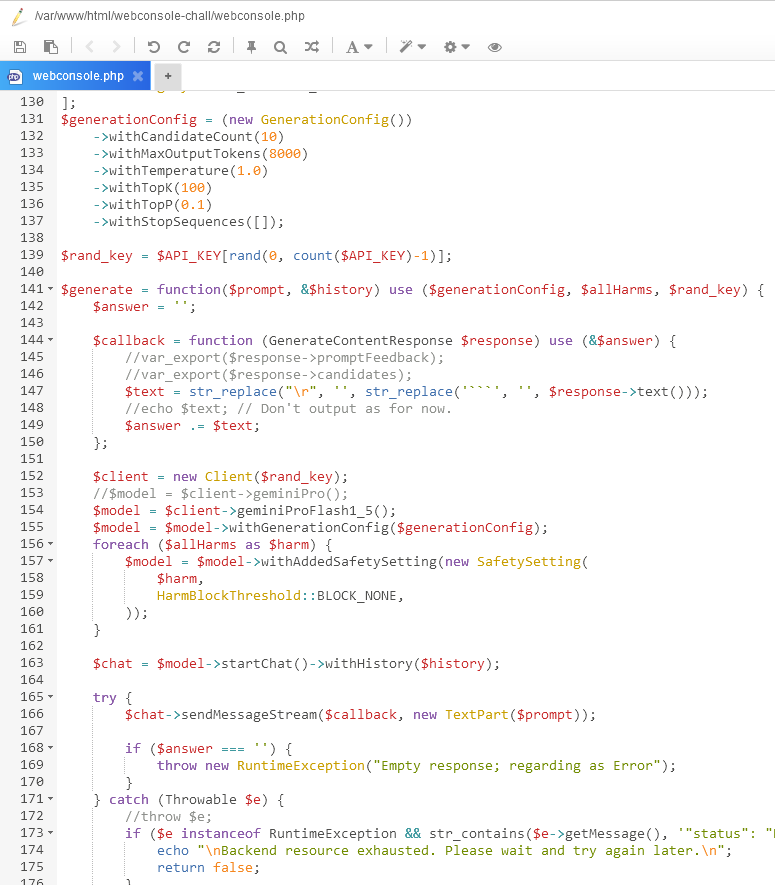Click the Undo arrow icon
The image size is (775, 885).
153,47
